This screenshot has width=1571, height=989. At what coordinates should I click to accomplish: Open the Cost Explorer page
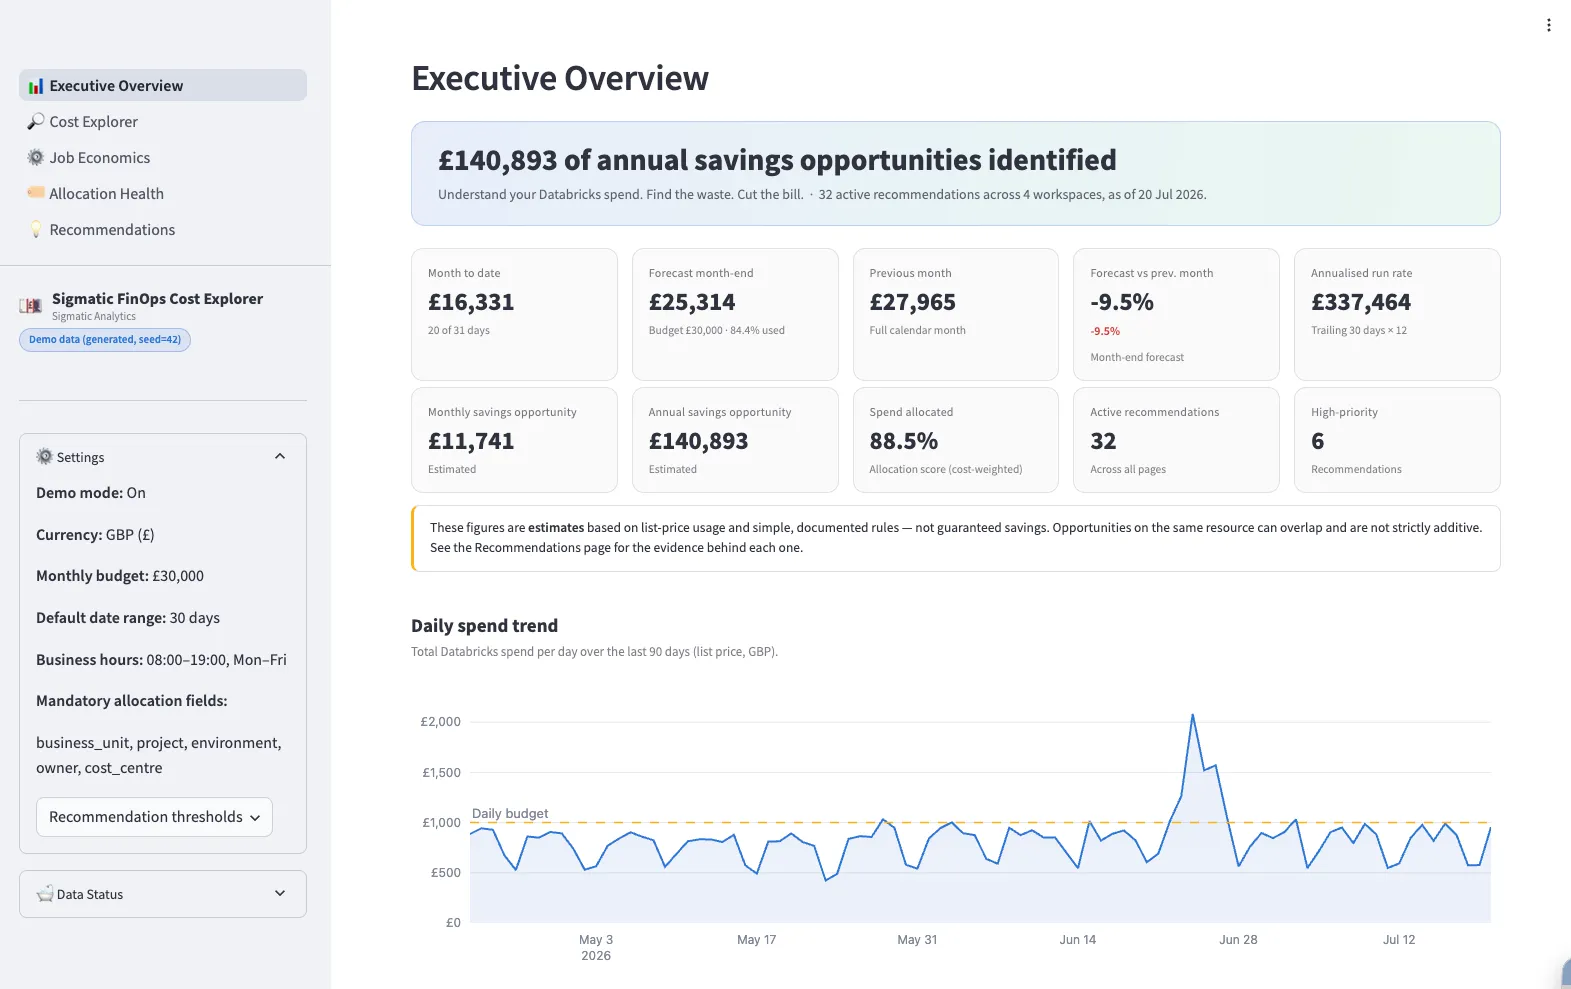point(163,122)
